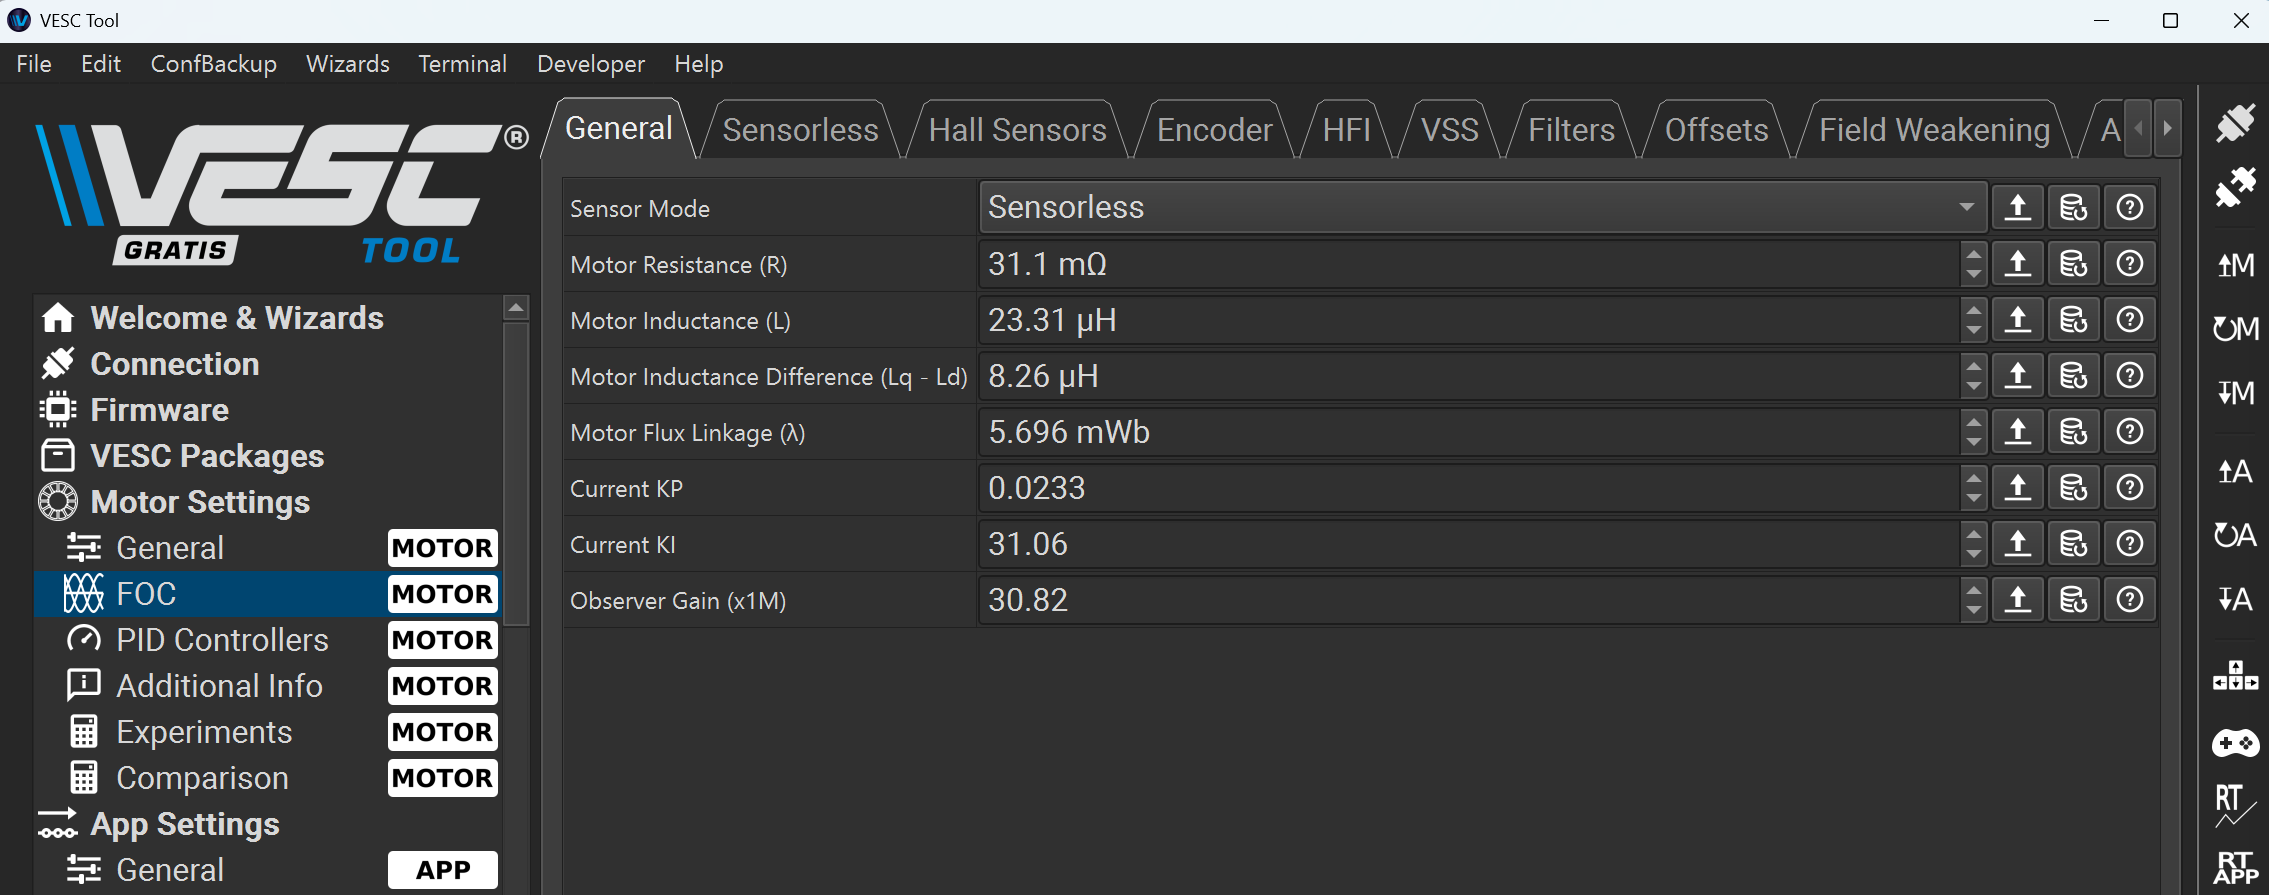
Task: Toggle RT realtime data streaming icon
Action: 2235,805
